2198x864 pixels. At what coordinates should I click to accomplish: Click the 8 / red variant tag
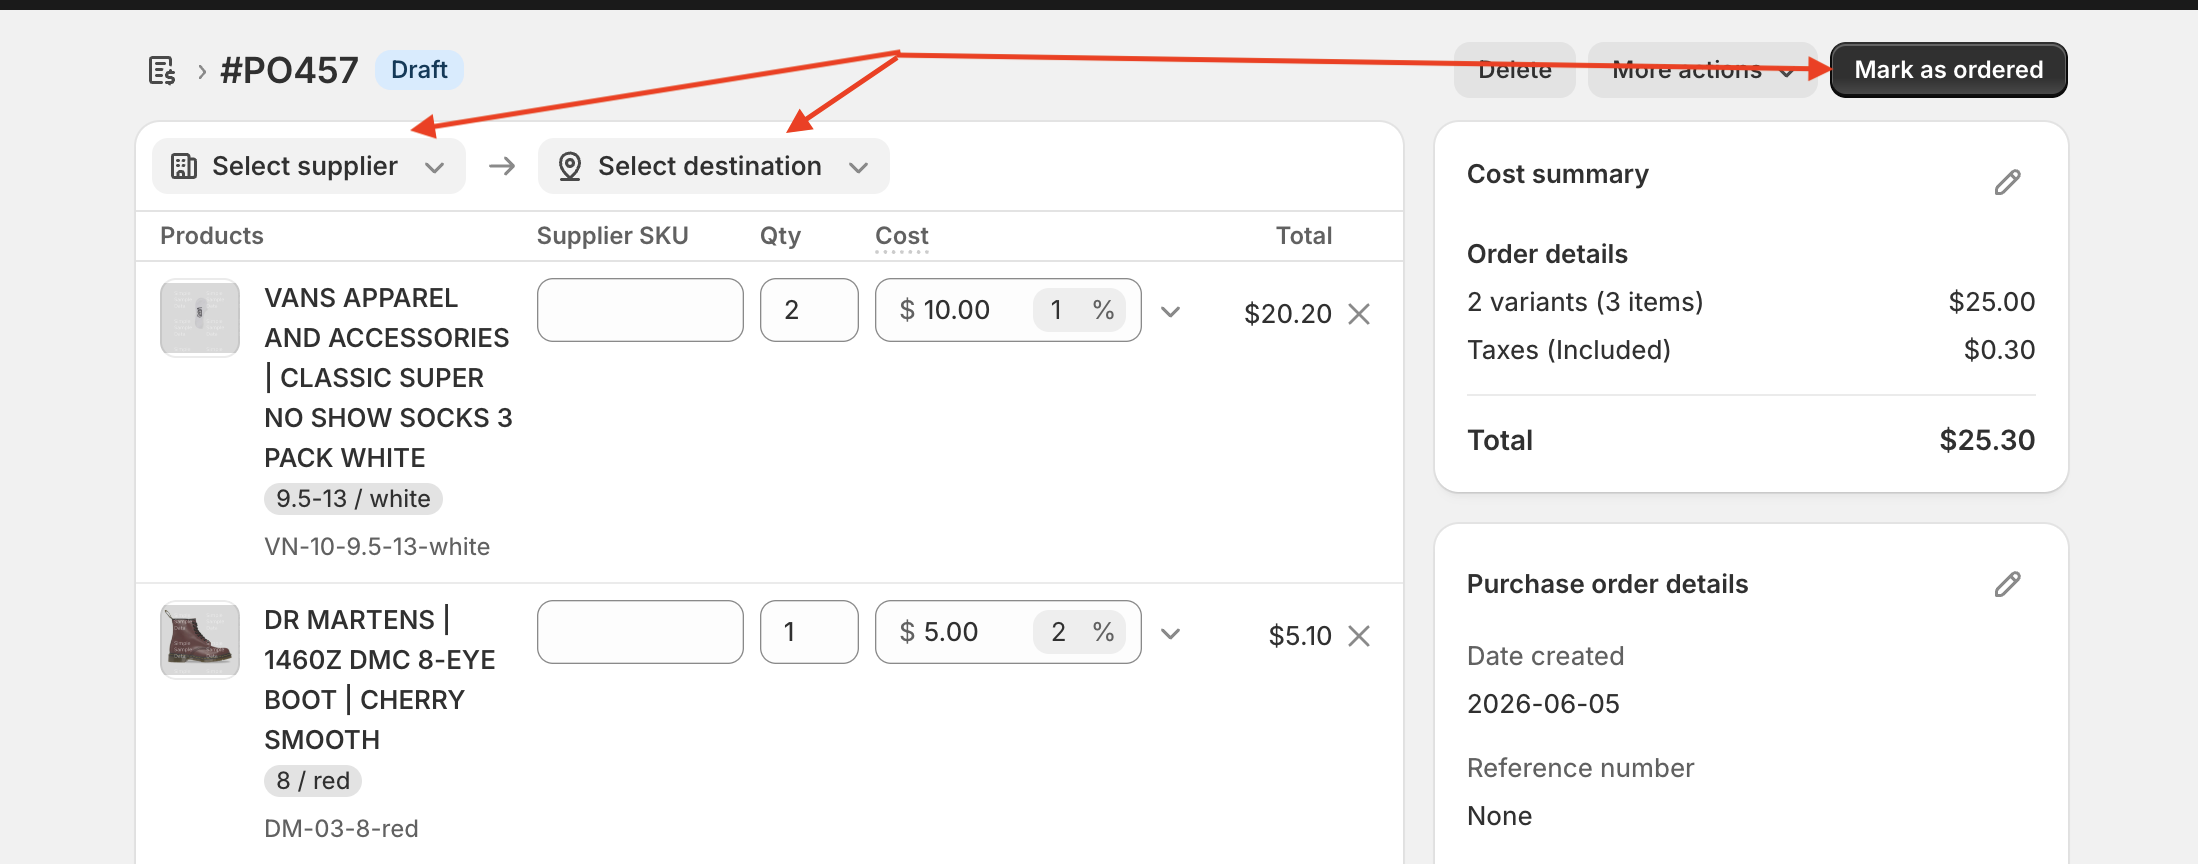[313, 781]
